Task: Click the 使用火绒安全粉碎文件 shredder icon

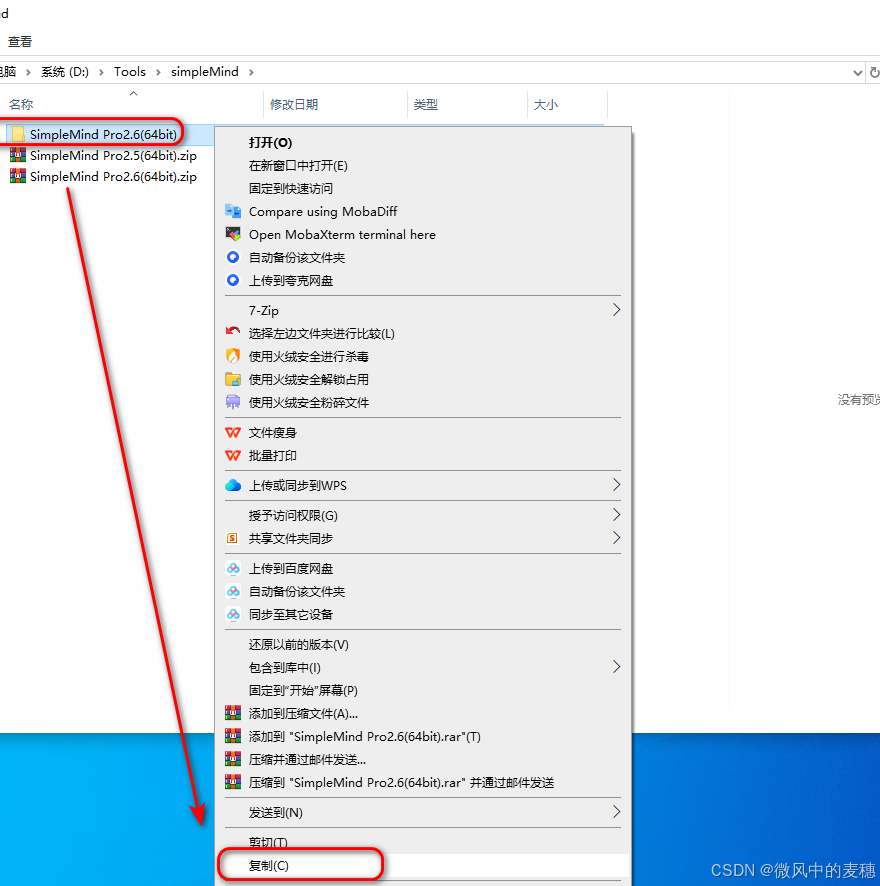Action: (x=231, y=402)
